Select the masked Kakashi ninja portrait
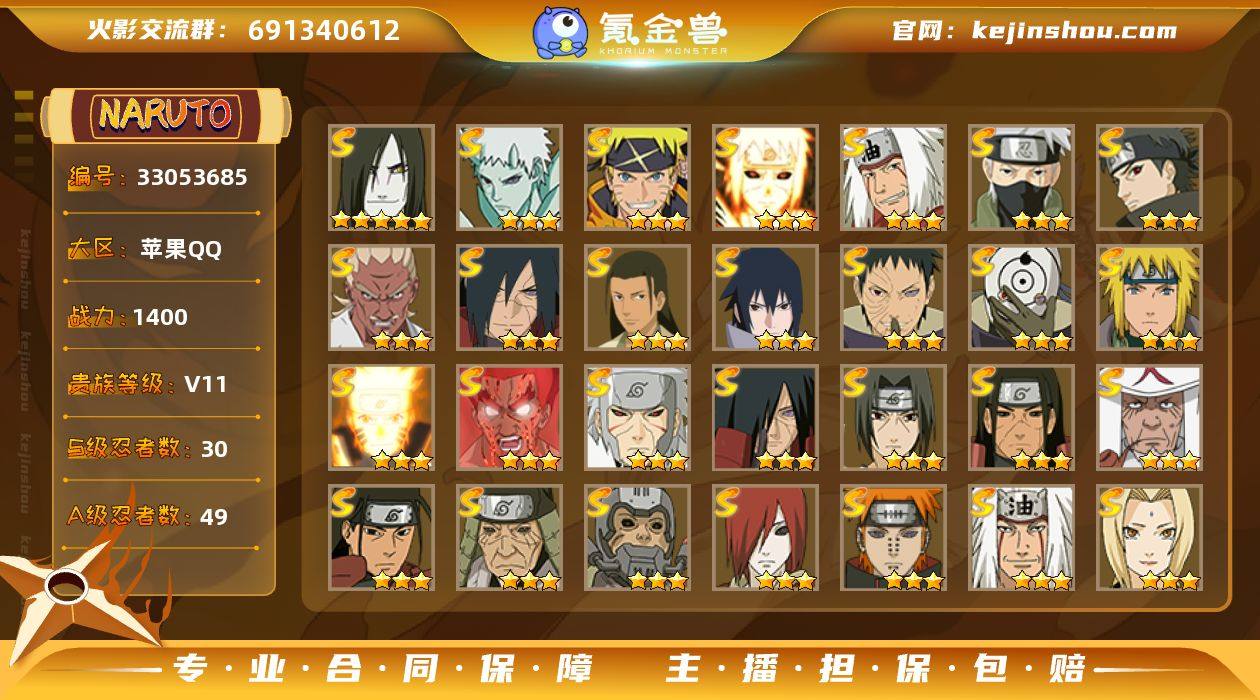1260x700 pixels. [1021, 177]
